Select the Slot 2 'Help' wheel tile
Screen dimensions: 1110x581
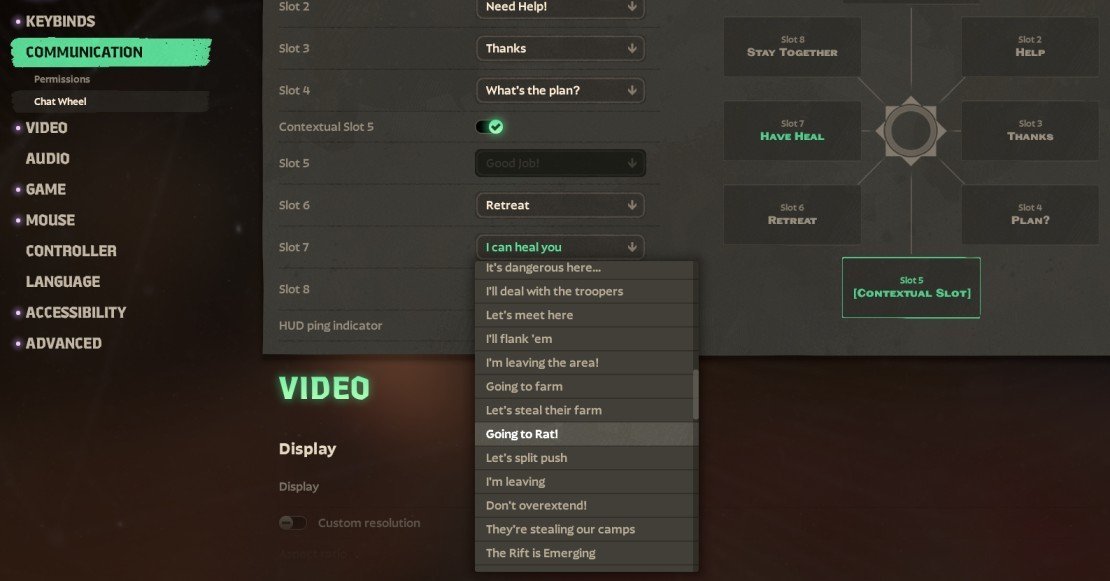(1029, 47)
